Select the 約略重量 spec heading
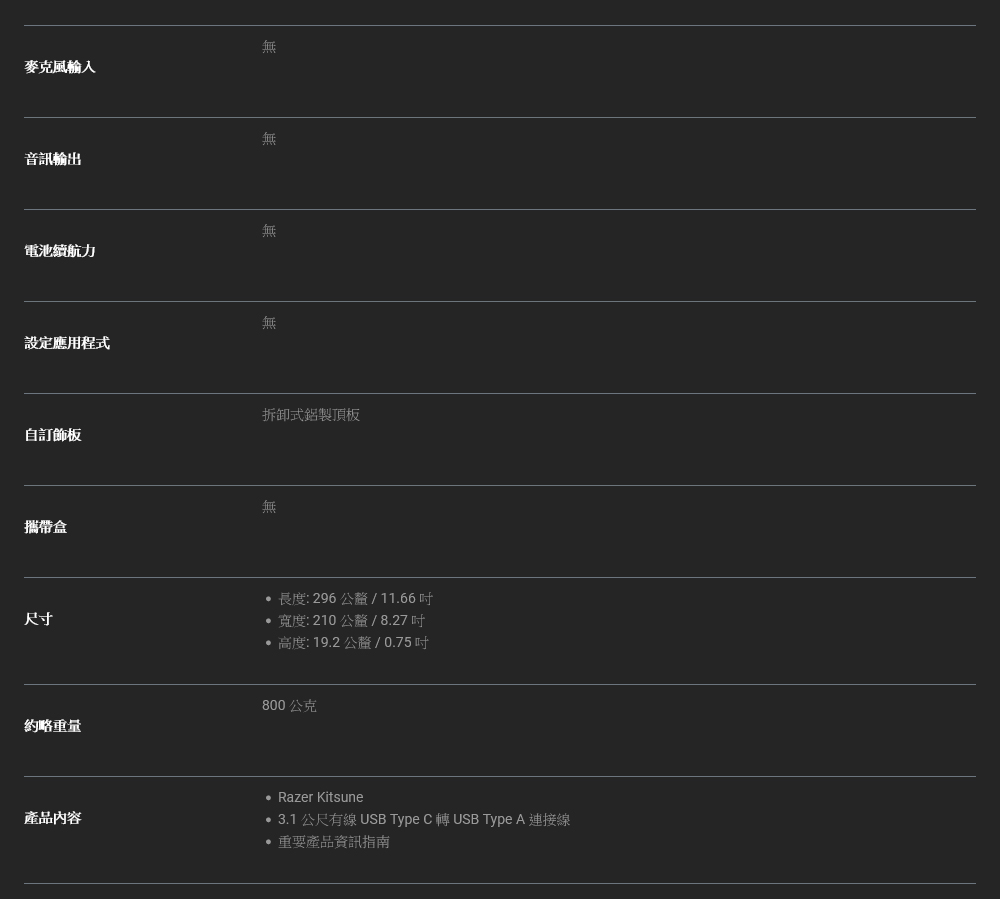The height and width of the screenshot is (899, 1000). [x=53, y=726]
